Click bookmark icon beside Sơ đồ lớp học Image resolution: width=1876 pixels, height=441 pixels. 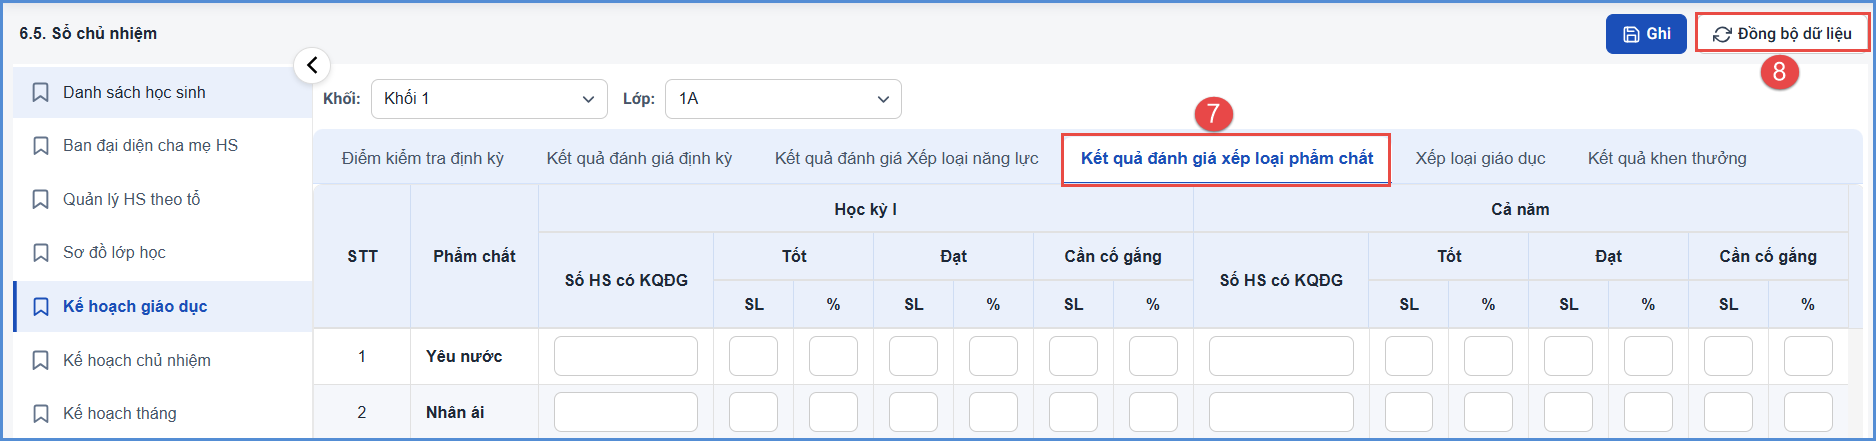(41, 253)
